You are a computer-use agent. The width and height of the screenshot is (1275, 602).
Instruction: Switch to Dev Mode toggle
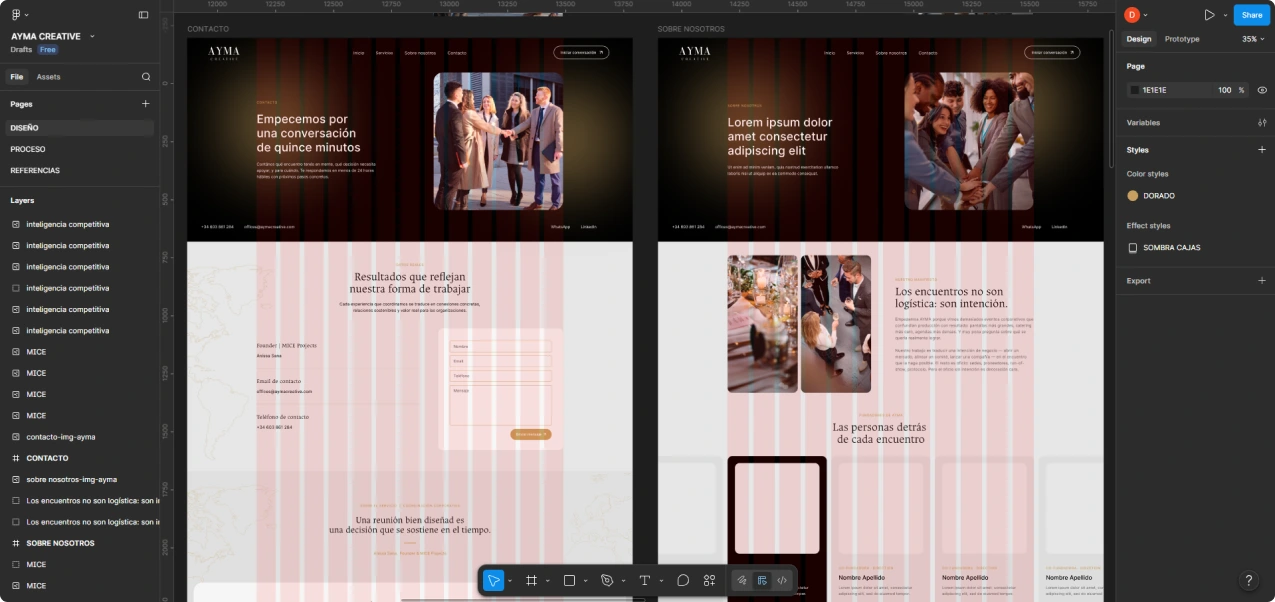point(782,580)
